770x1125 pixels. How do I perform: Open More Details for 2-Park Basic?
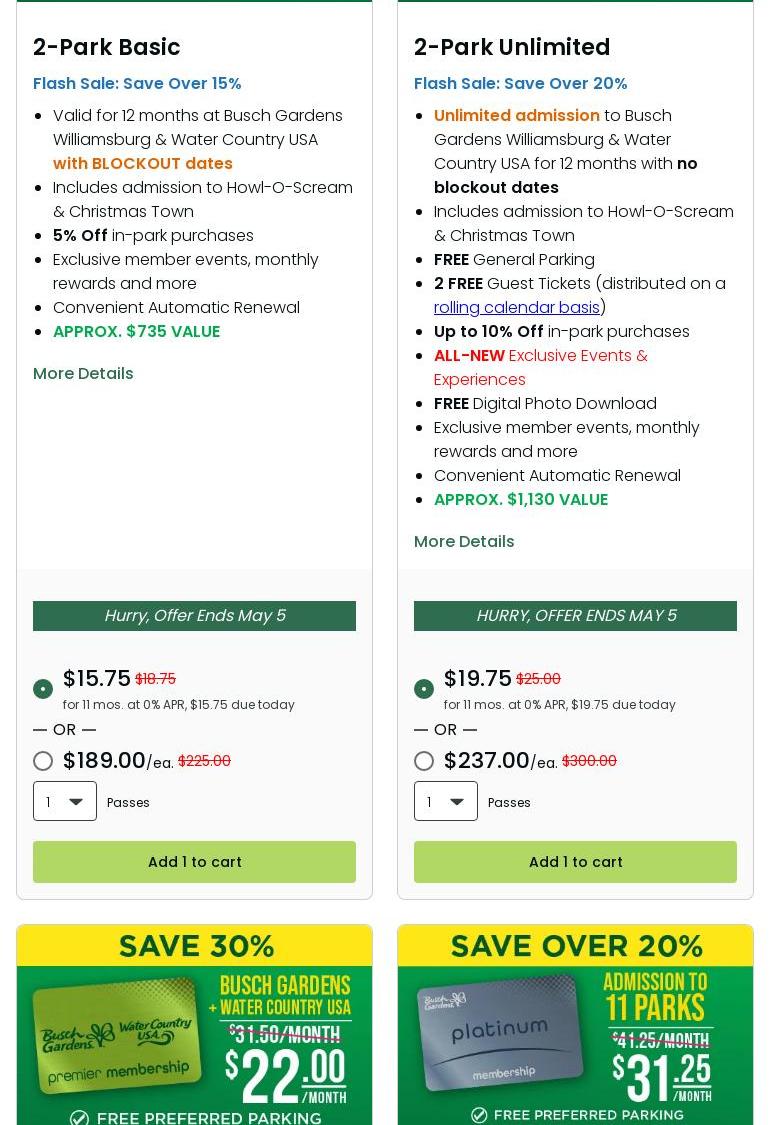(83, 373)
